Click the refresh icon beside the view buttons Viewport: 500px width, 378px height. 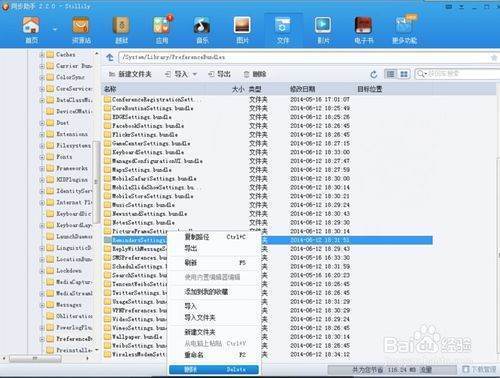pyautogui.click(x=374, y=74)
